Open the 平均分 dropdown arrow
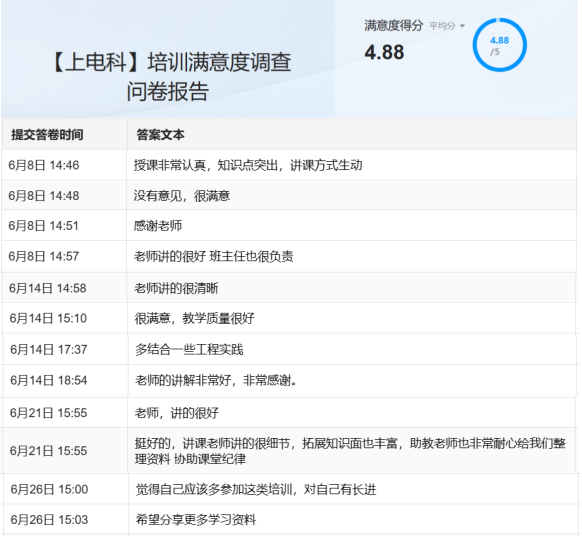The width and height of the screenshot is (582, 537). 462,26
